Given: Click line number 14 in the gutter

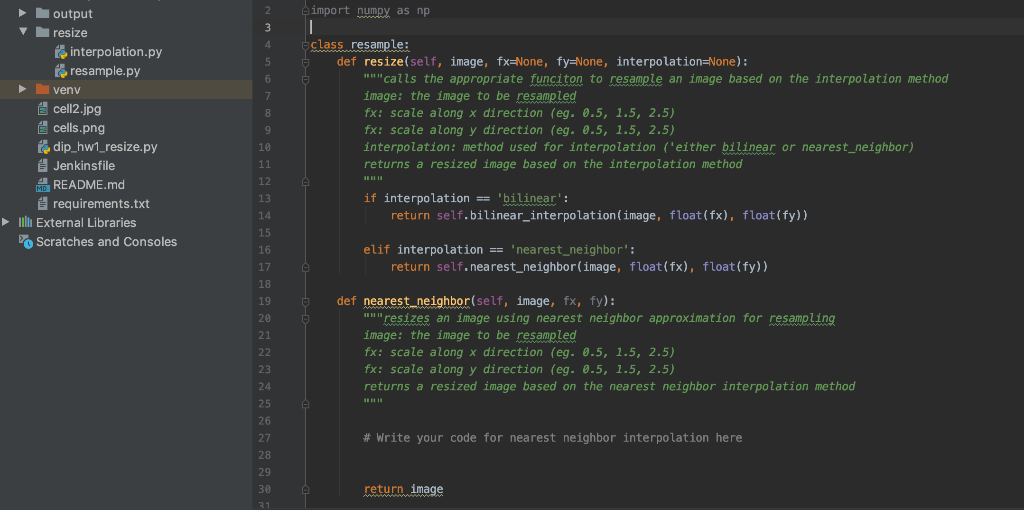Looking at the screenshot, I should (x=264, y=215).
